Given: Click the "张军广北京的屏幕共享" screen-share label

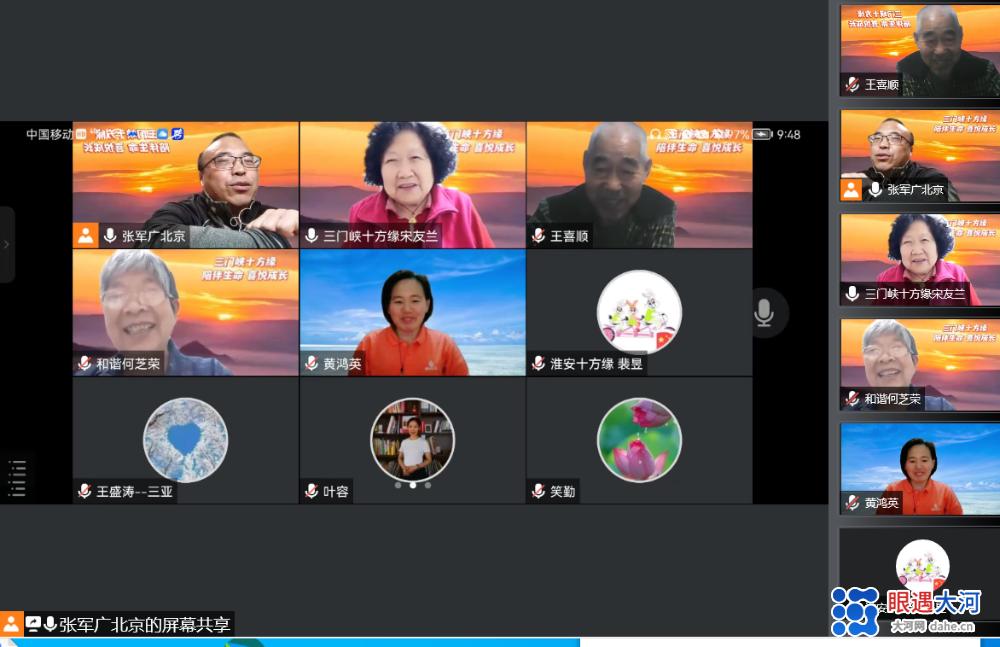Looking at the screenshot, I should [145, 624].
